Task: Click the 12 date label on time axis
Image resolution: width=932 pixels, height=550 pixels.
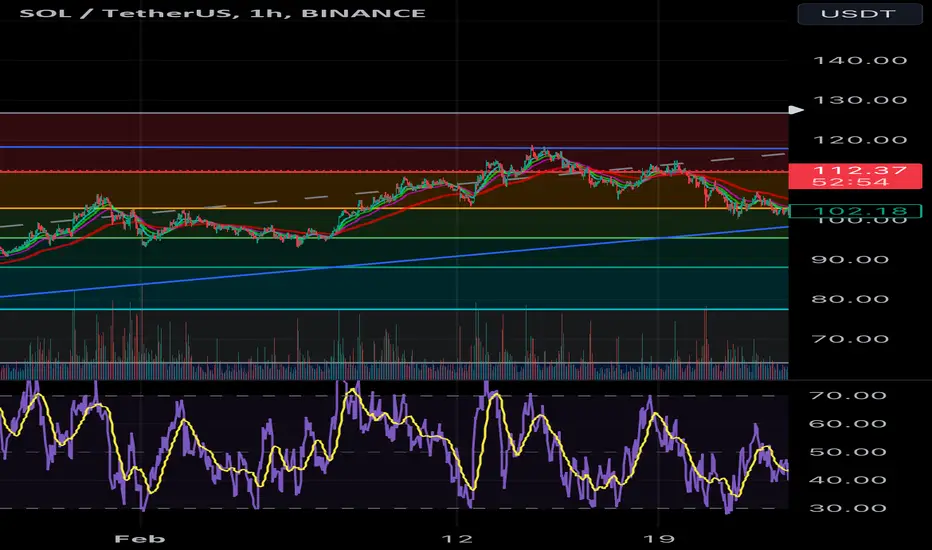Action: click(x=457, y=539)
